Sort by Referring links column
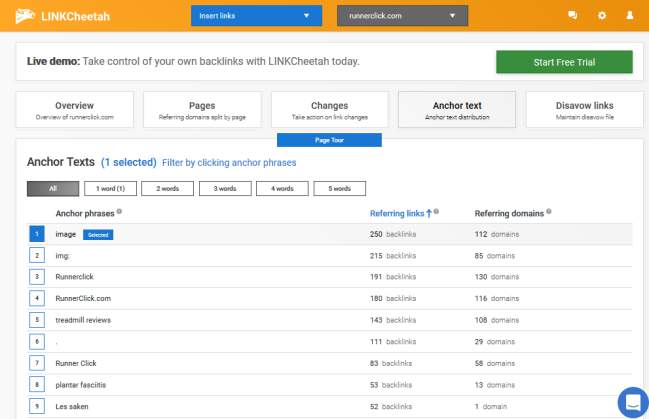This screenshot has height=419, width=649. 397,213
